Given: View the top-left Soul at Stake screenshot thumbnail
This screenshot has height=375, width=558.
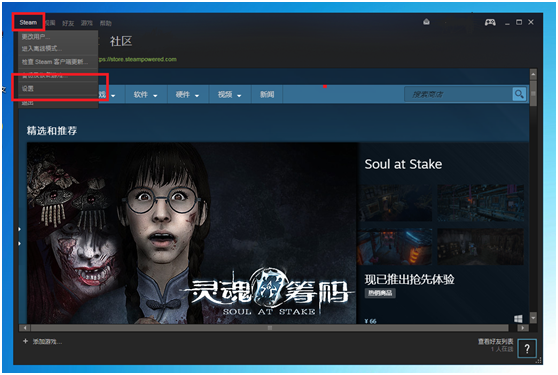Looking at the screenshot, I should tap(395, 203).
